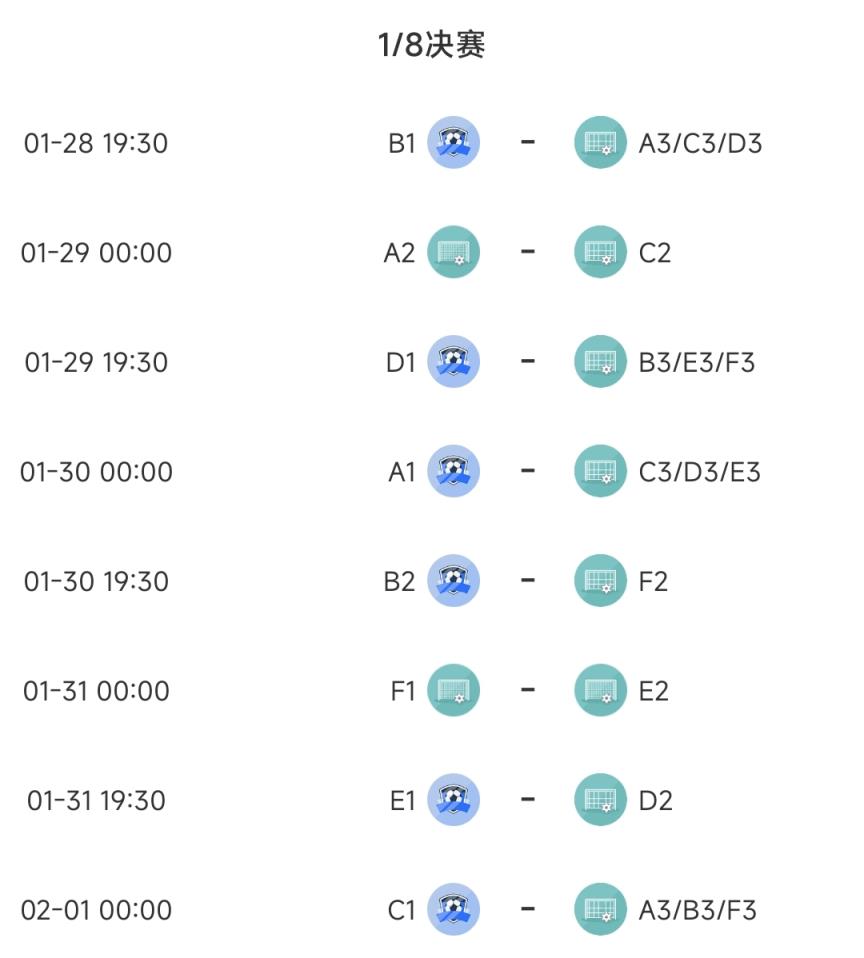Image resolution: width=864 pixels, height=958 pixels.
Task: Click the 1/8决赛 round heading
Action: (x=431, y=44)
